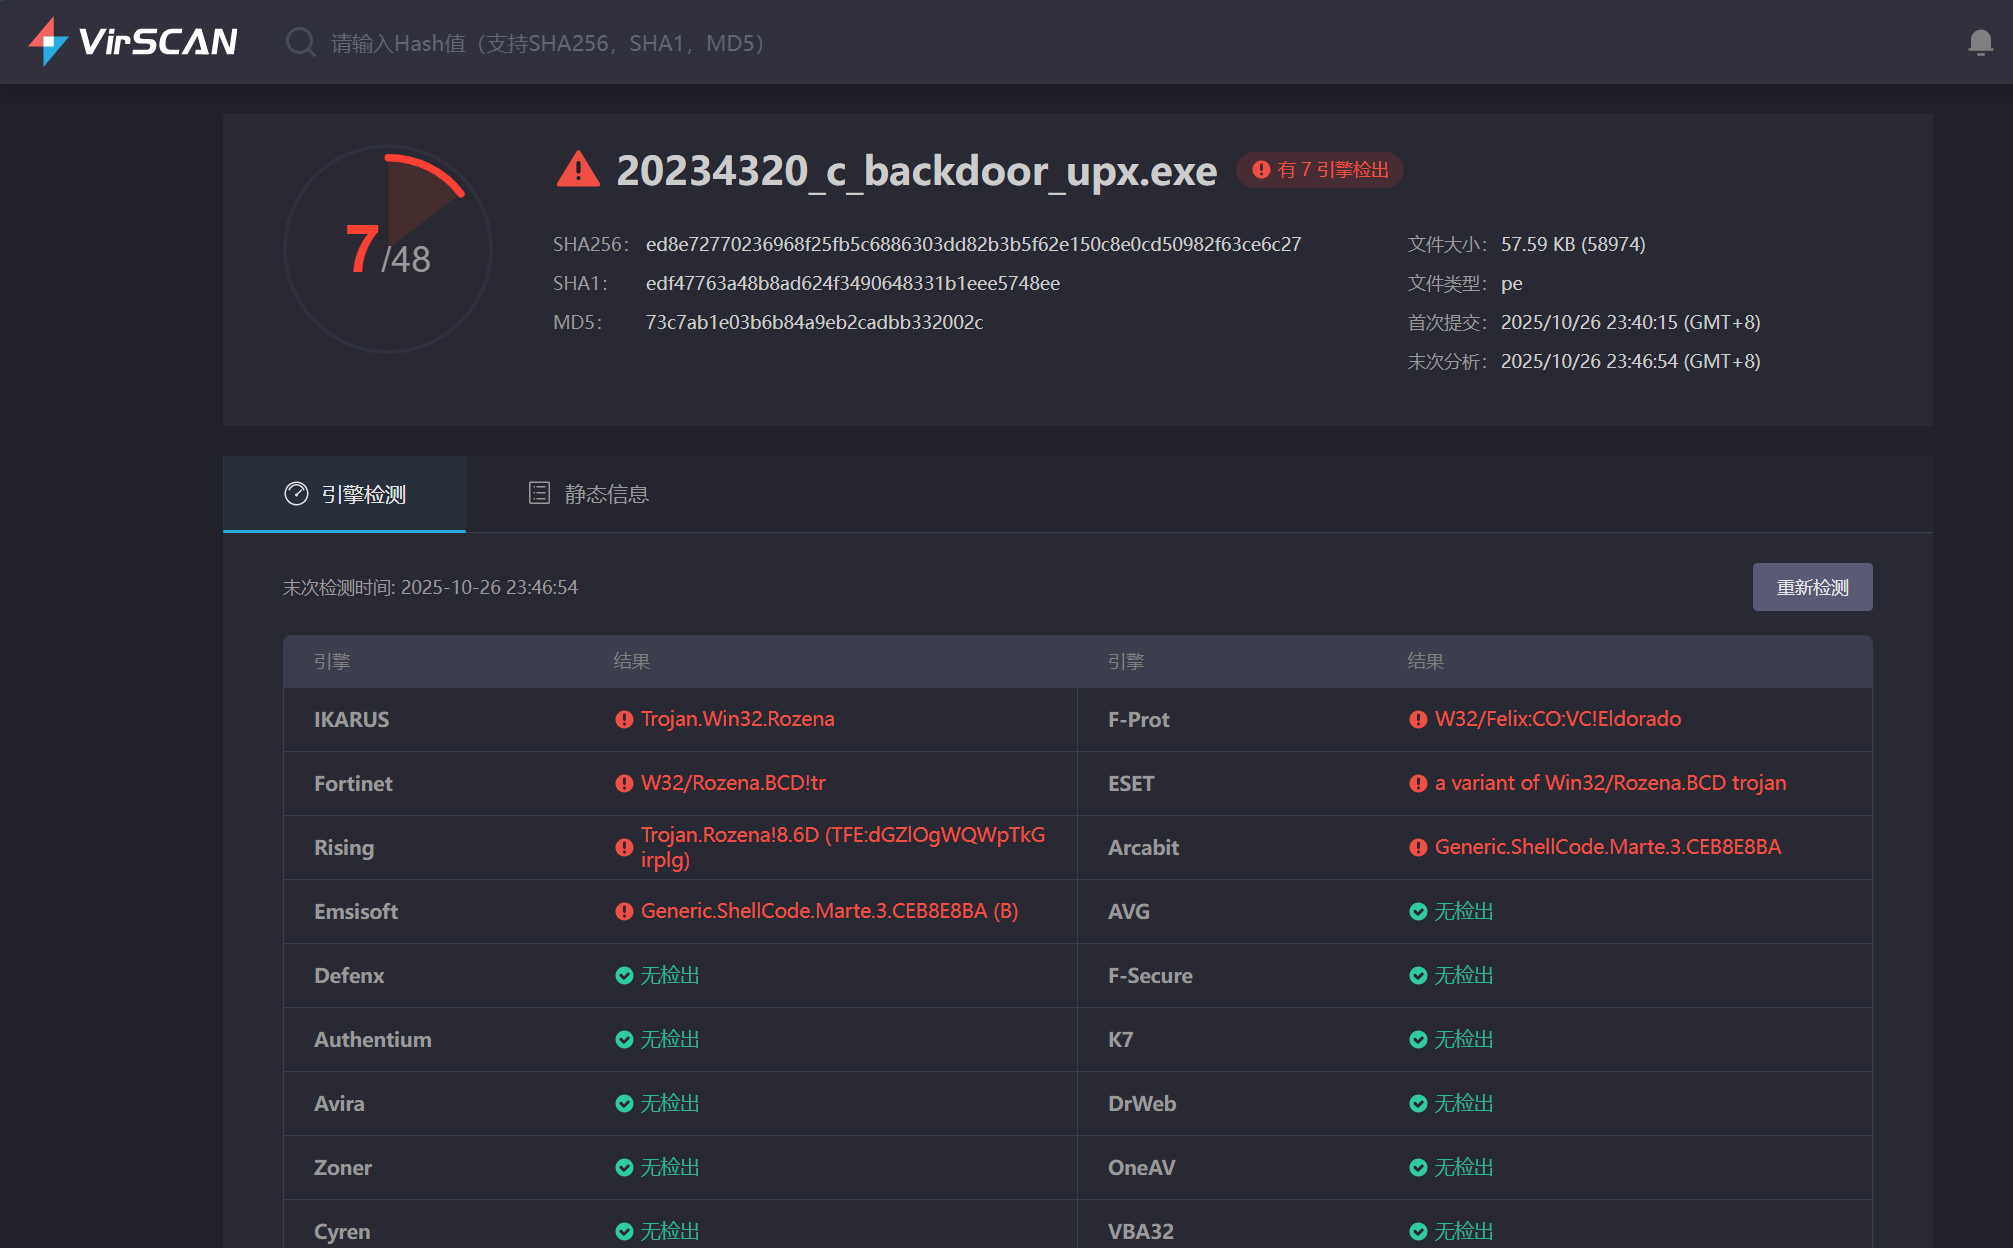2013x1248 pixels.
Task: Click the search magnifier icon
Action: [x=300, y=42]
